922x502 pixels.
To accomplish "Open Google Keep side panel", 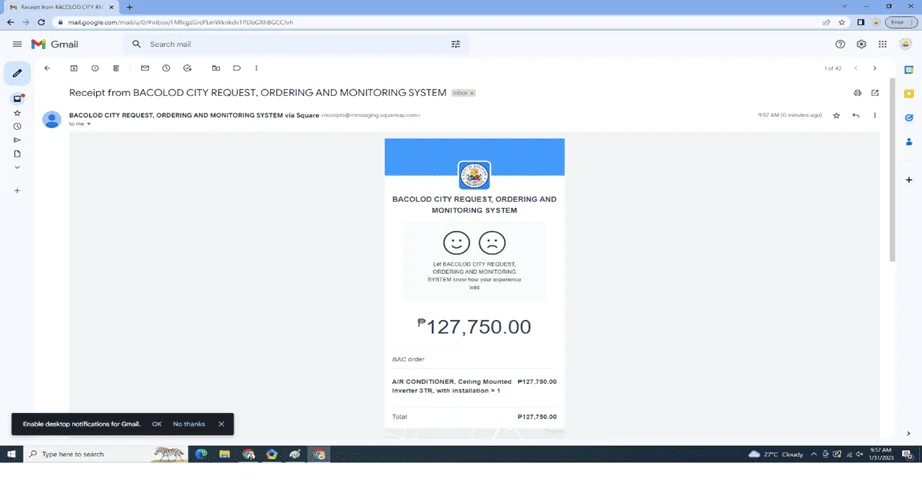I will 909,94.
